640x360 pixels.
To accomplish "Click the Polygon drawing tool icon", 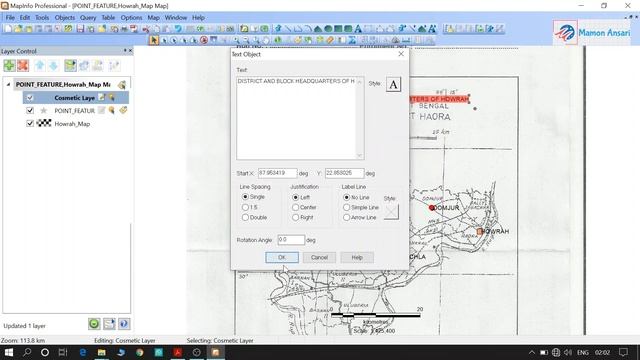I will coord(318,29).
